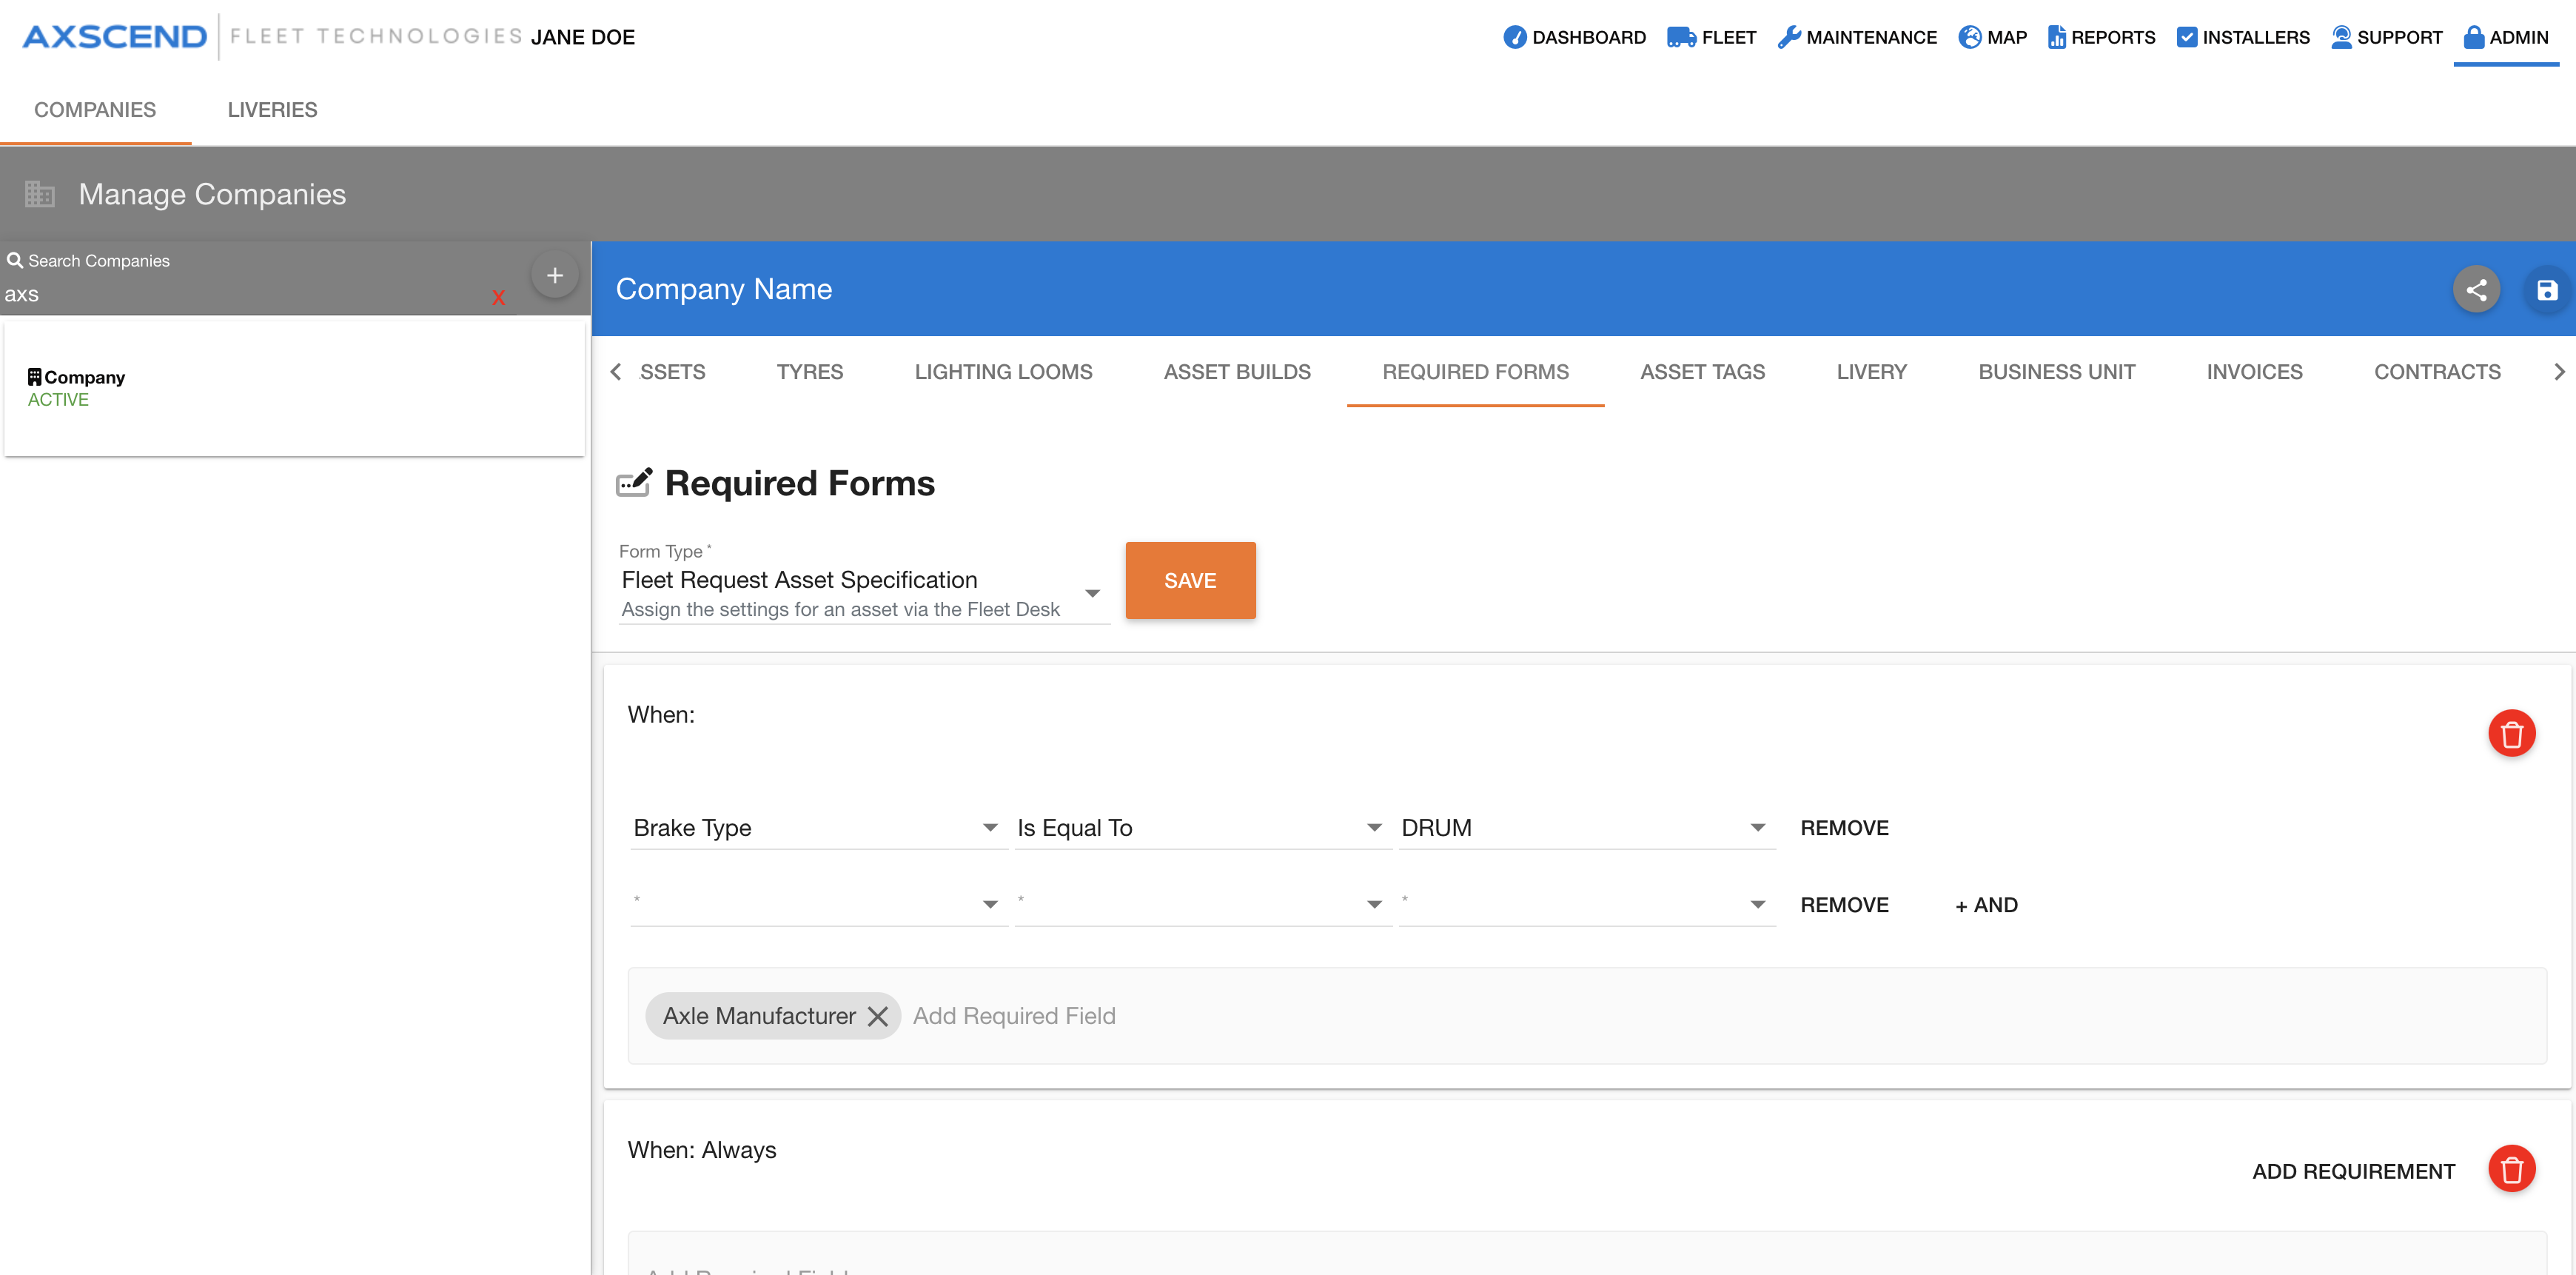Delete the Brake Type rule with trash icon
The width and height of the screenshot is (2576, 1275).
[2511, 734]
